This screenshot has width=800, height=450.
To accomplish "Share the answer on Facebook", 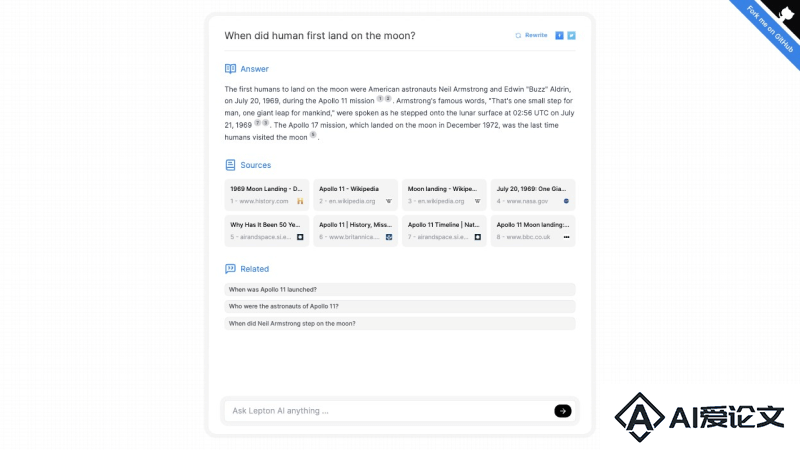I will coord(559,35).
